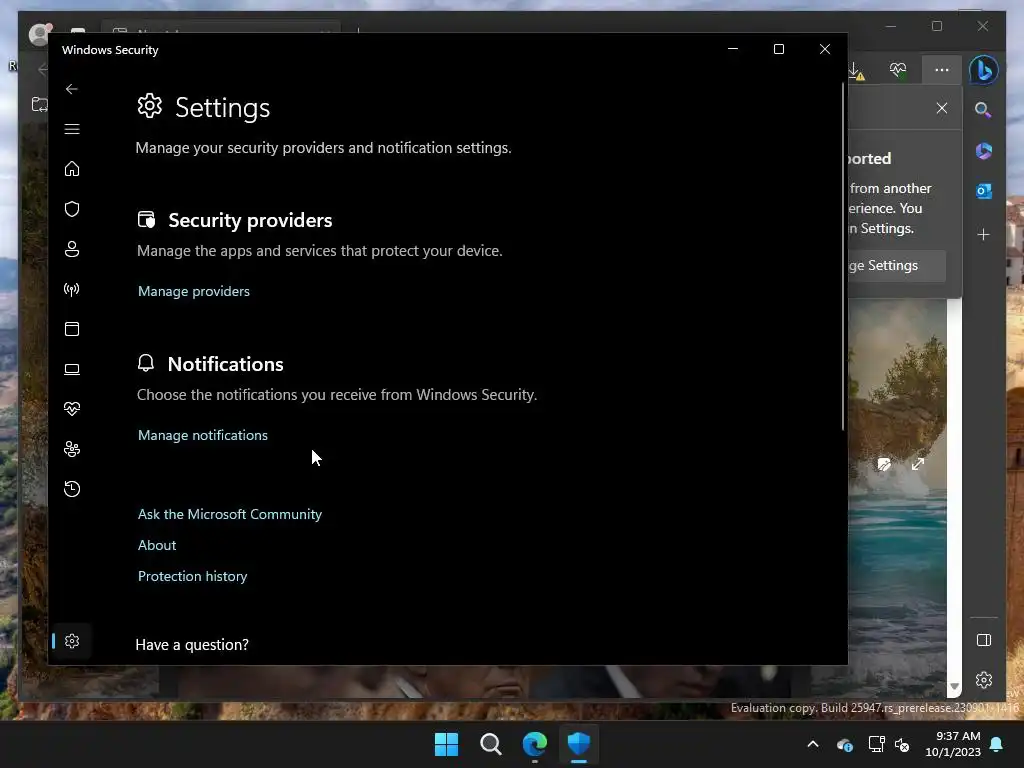Open Family options icon
This screenshot has height=768, width=1024.
click(x=72, y=449)
